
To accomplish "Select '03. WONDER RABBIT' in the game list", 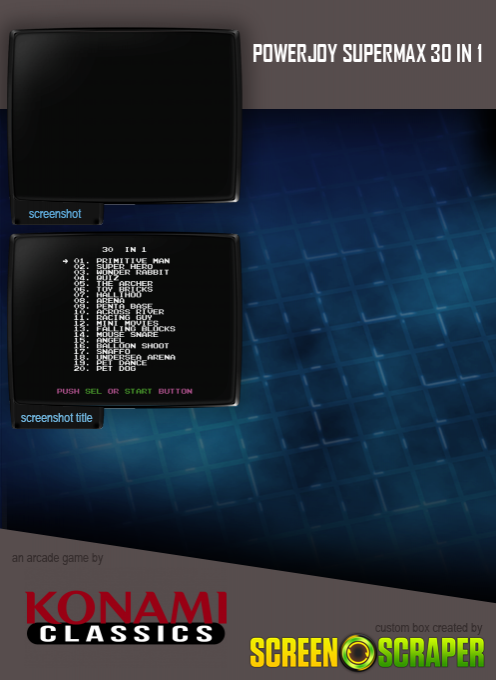I will [x=121, y=272].
